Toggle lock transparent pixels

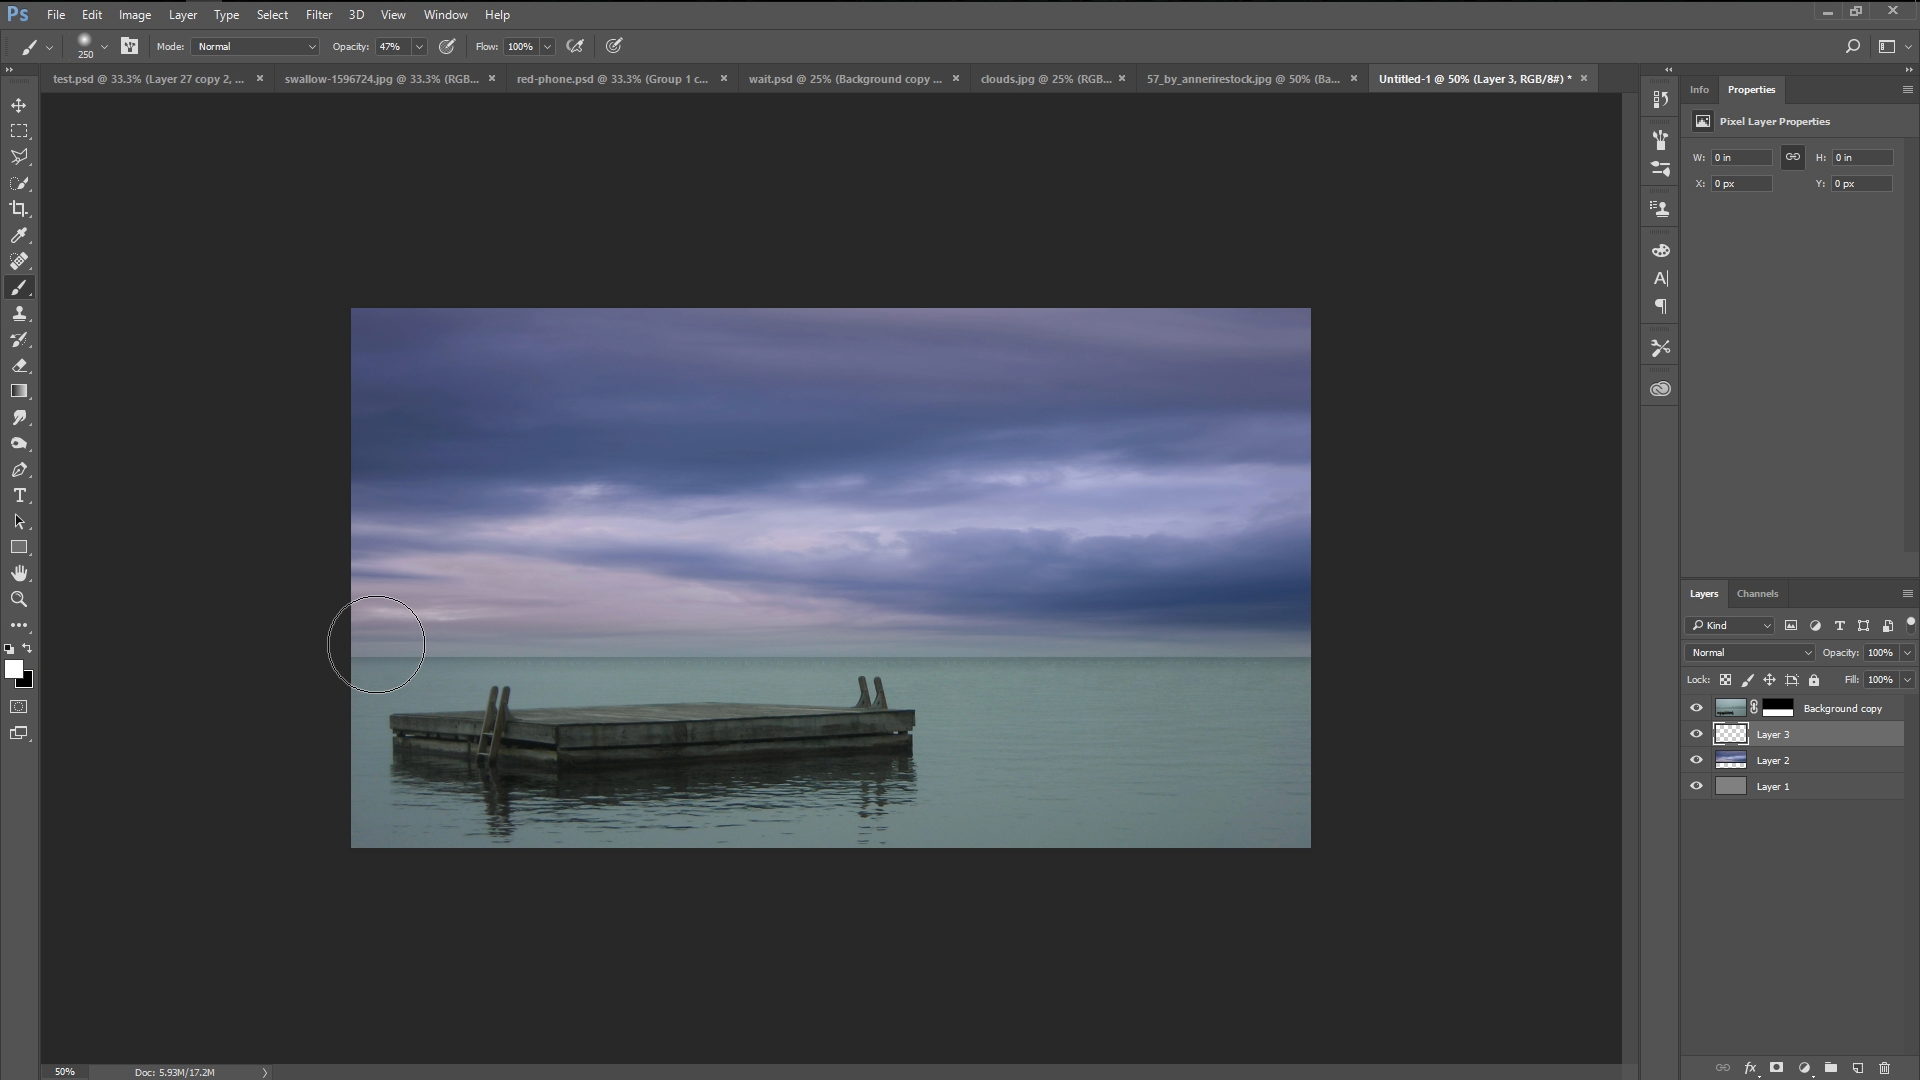click(x=1725, y=680)
